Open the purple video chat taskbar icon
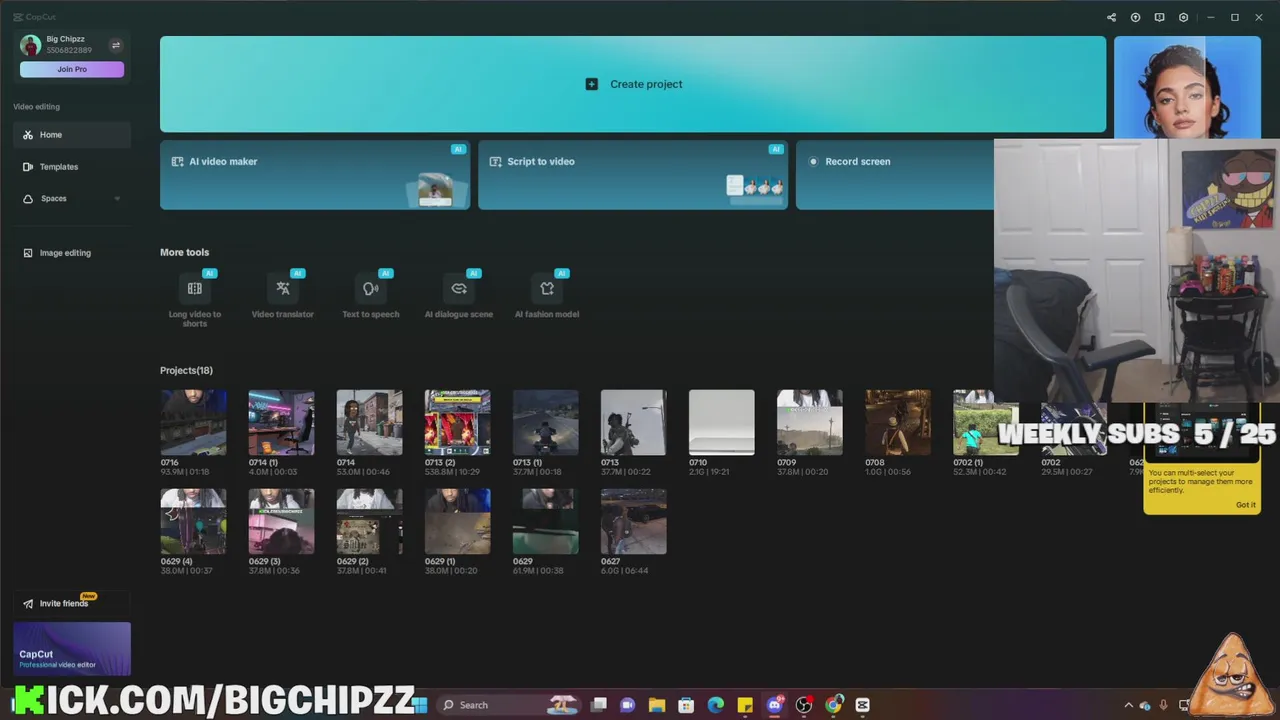The image size is (1280, 720). (628, 705)
